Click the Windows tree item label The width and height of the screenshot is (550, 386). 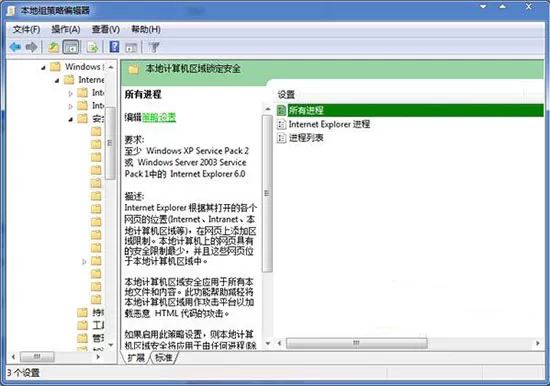point(84,67)
